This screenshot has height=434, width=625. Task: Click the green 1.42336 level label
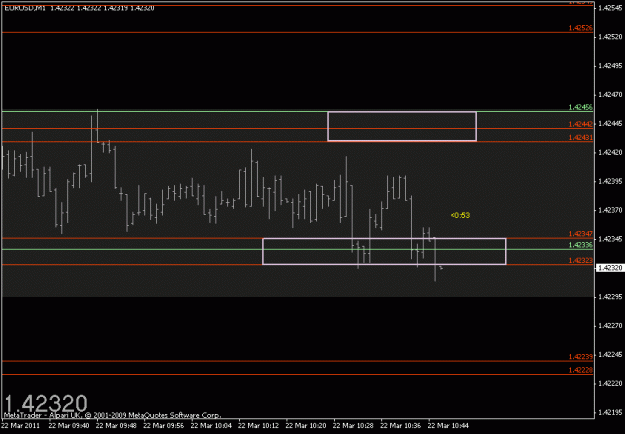pos(580,245)
